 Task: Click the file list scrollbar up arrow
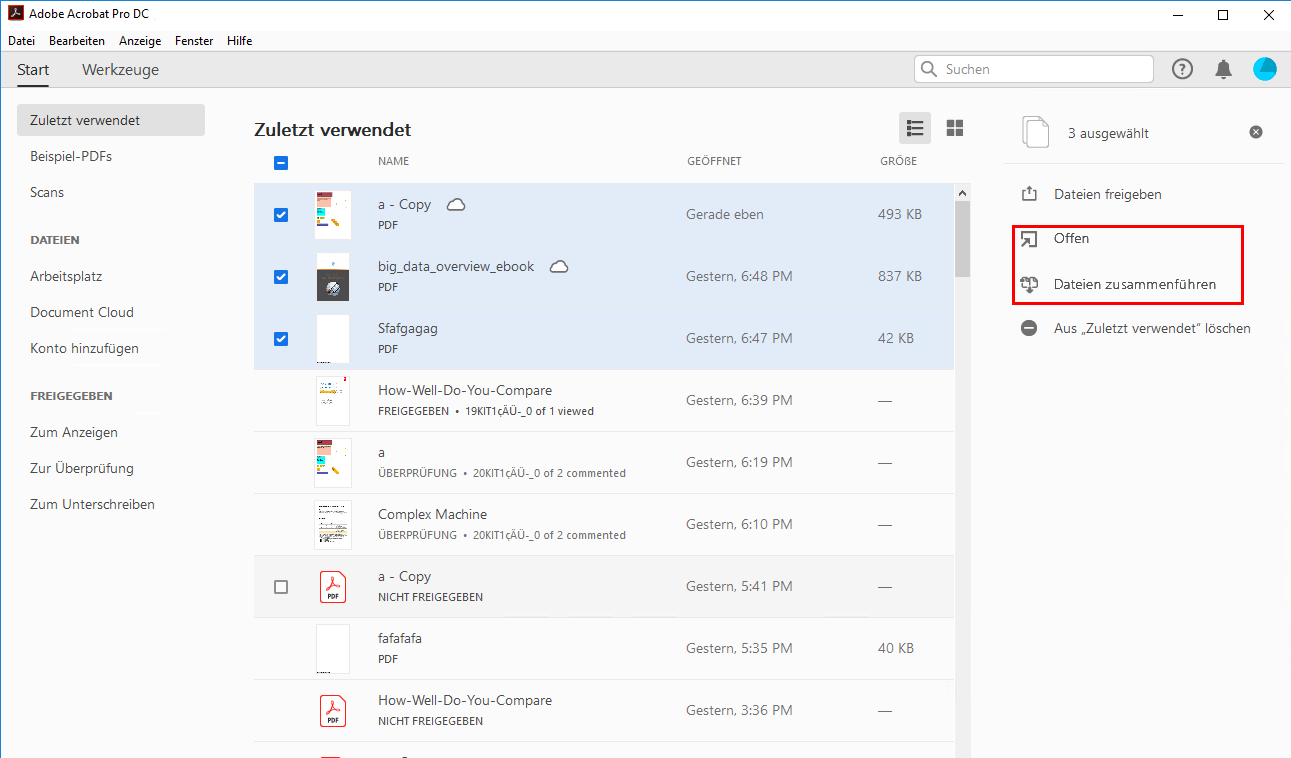(x=962, y=193)
